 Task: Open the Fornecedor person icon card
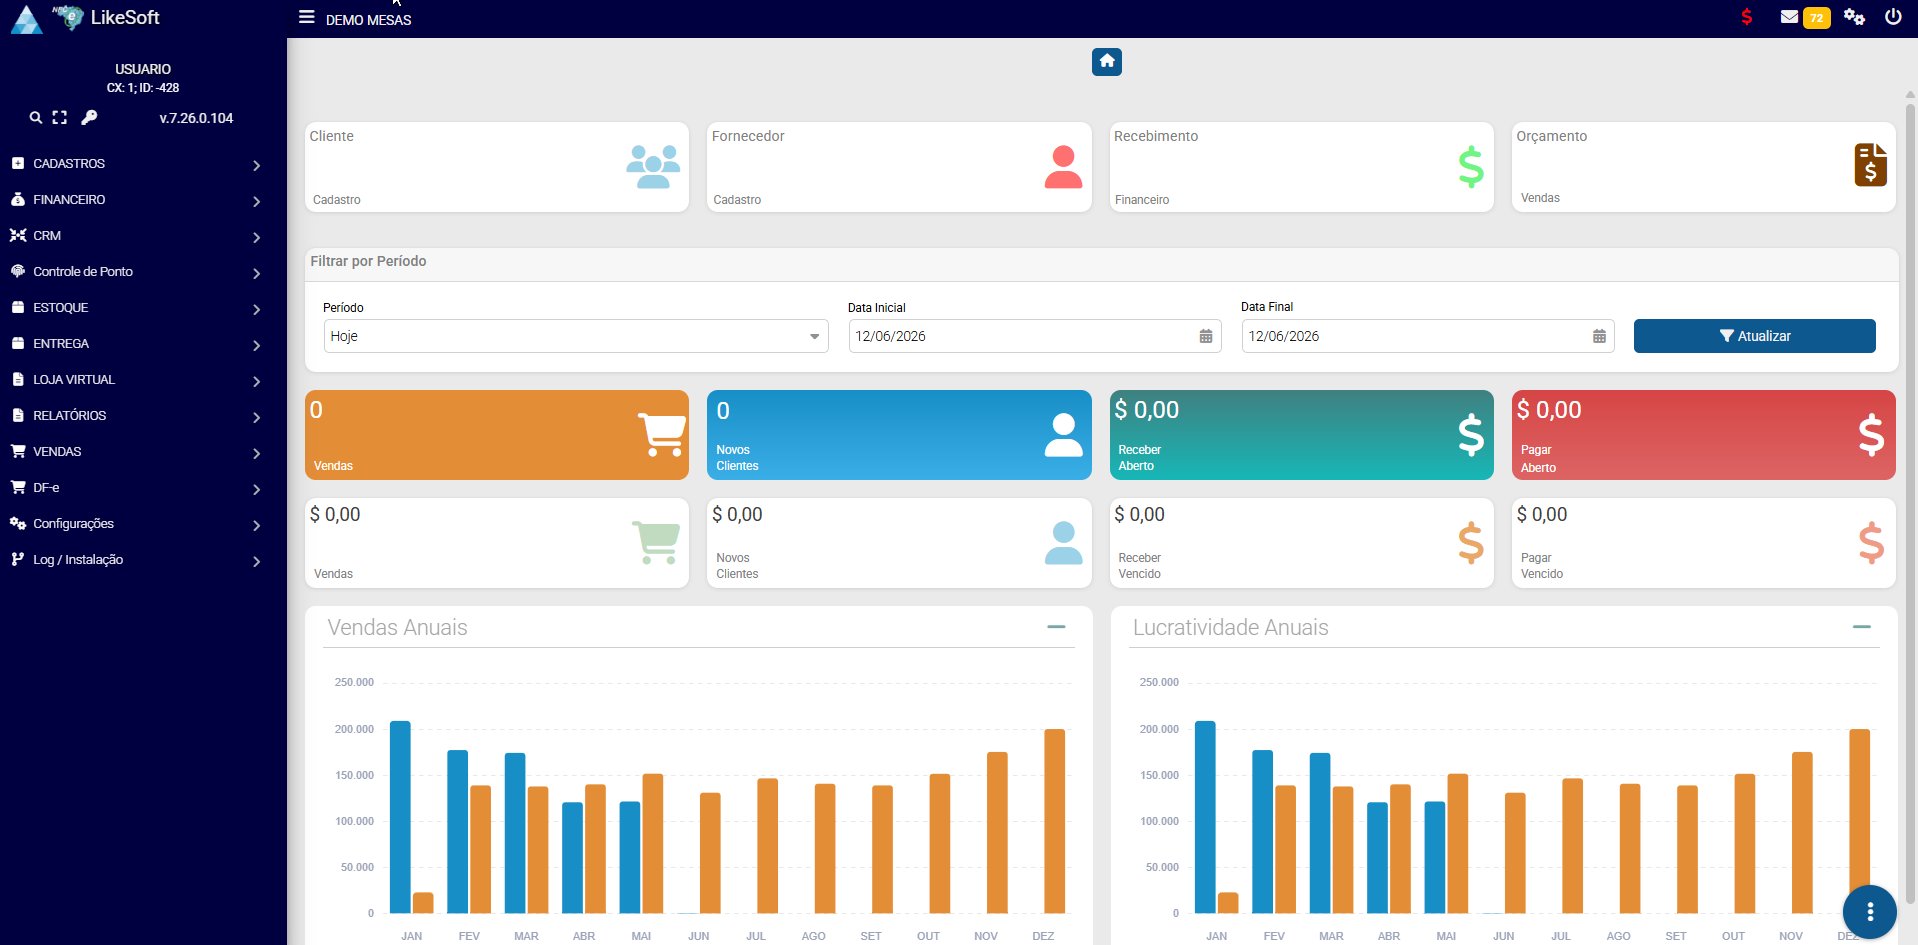[x=1063, y=167]
